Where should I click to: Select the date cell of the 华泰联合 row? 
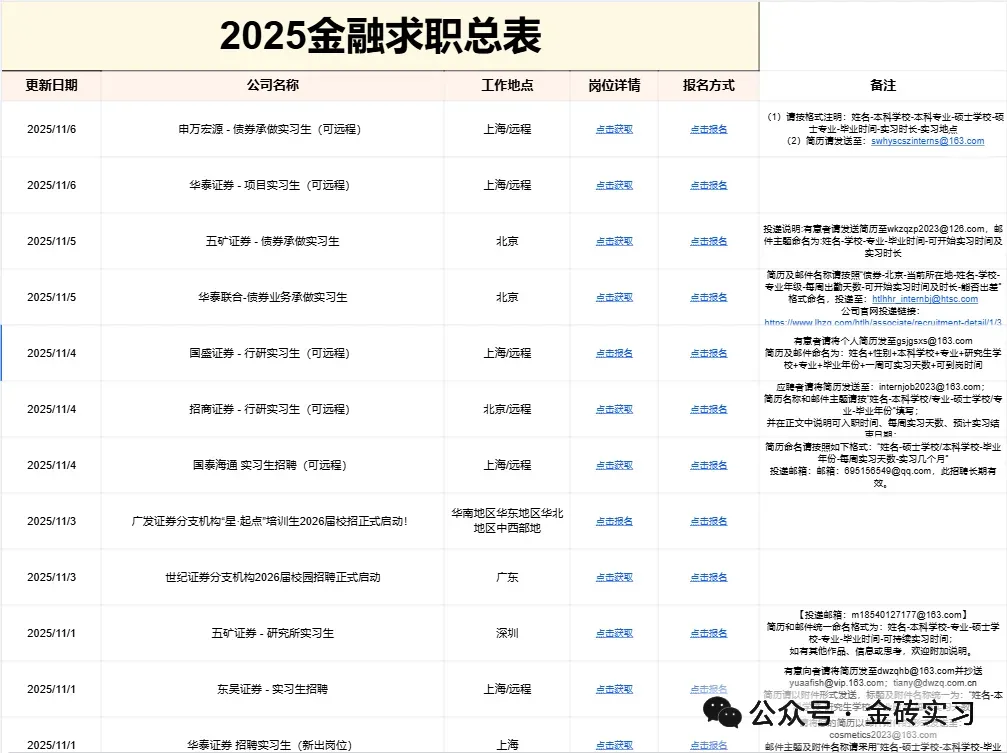point(51,297)
